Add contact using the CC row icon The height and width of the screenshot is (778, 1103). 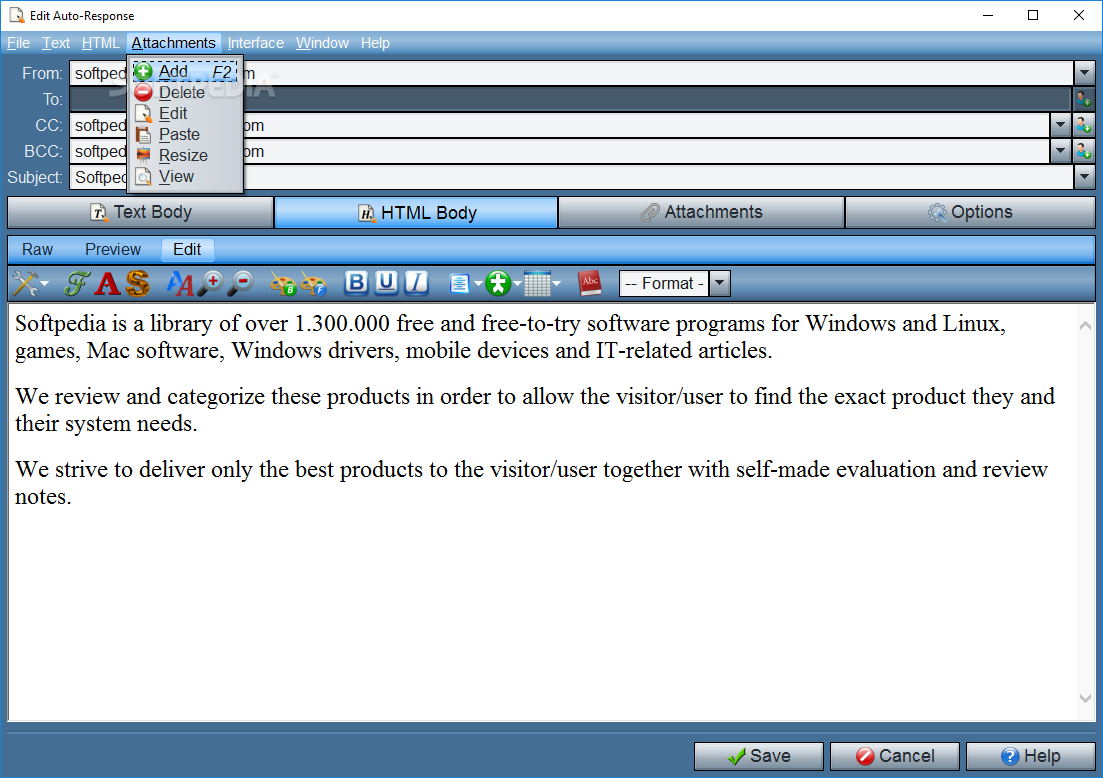coord(1083,125)
